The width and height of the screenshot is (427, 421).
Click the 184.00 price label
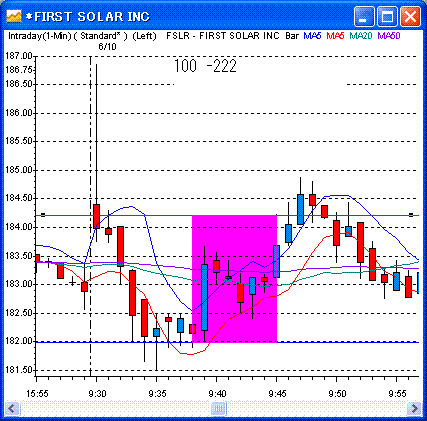[19, 227]
